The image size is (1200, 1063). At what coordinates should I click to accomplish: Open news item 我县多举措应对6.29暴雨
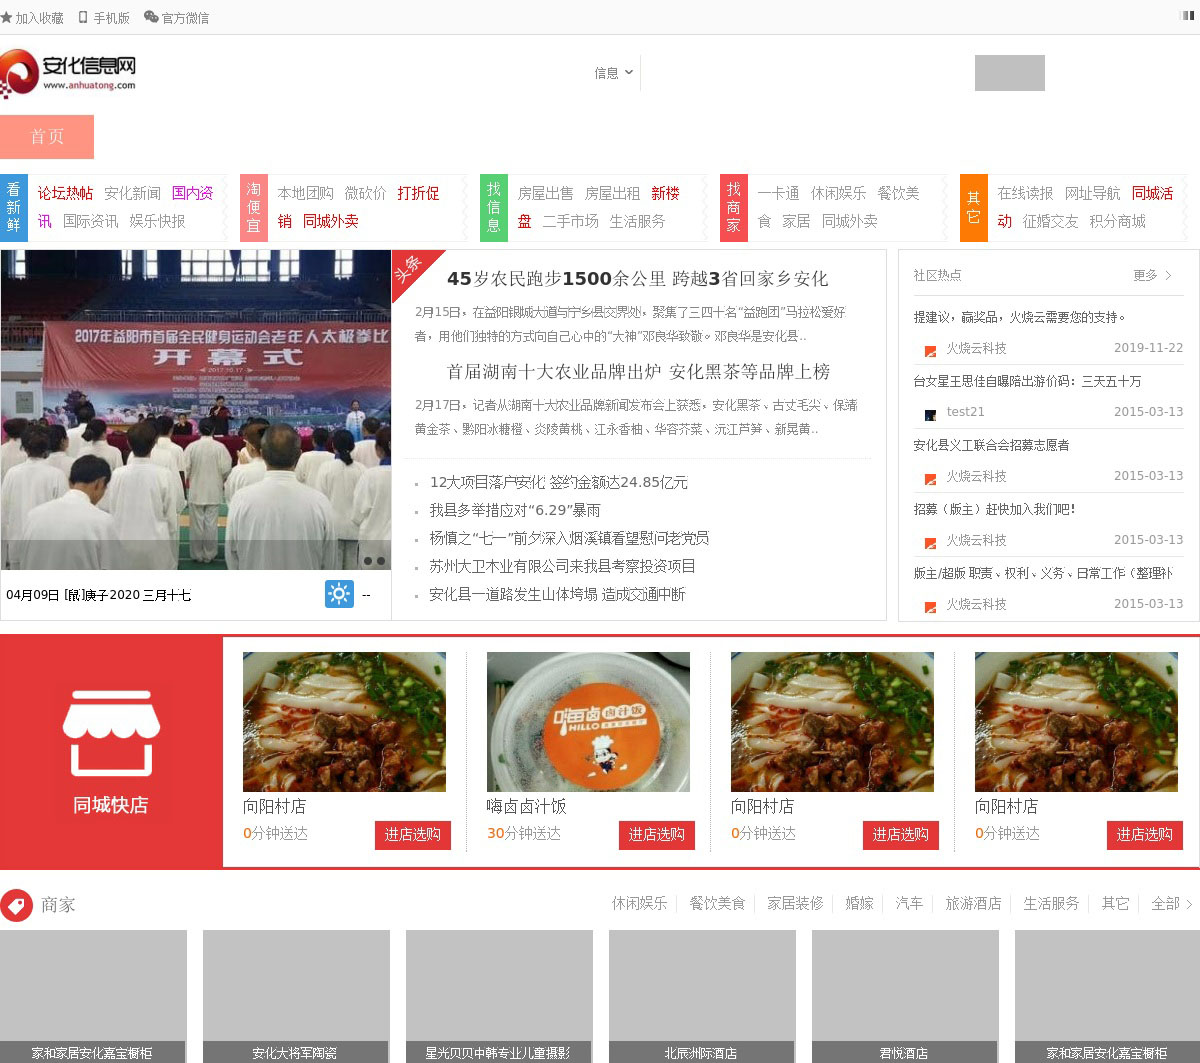click(515, 510)
